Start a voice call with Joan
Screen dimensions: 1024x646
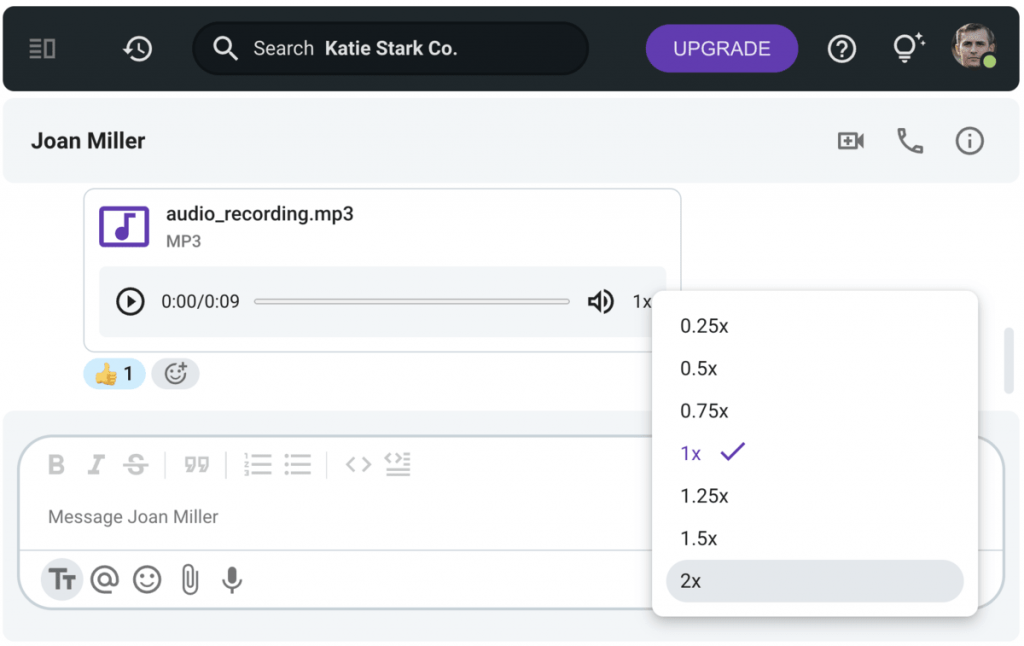pos(909,141)
